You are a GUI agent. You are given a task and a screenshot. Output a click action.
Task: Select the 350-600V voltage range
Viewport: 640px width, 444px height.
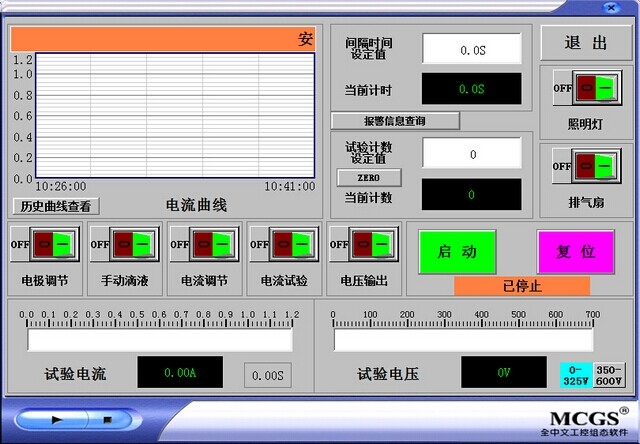click(x=609, y=375)
